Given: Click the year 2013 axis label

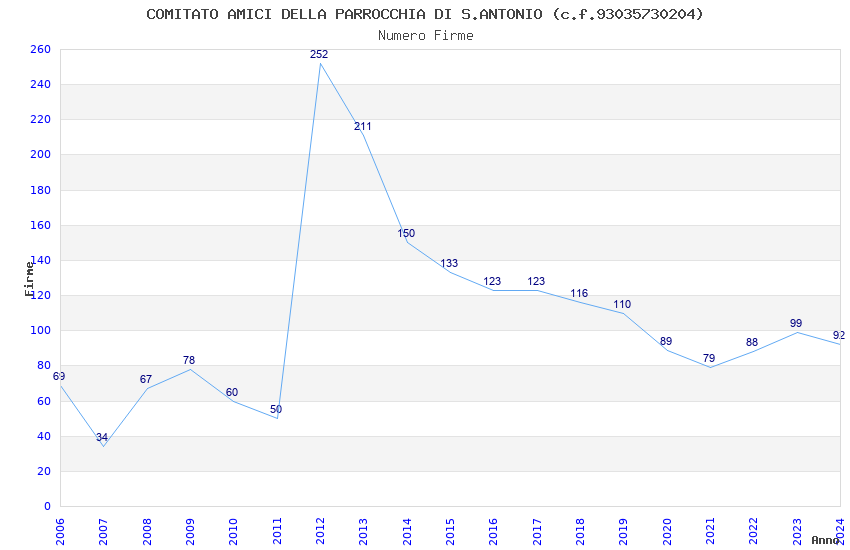Looking at the screenshot, I should click(363, 531).
